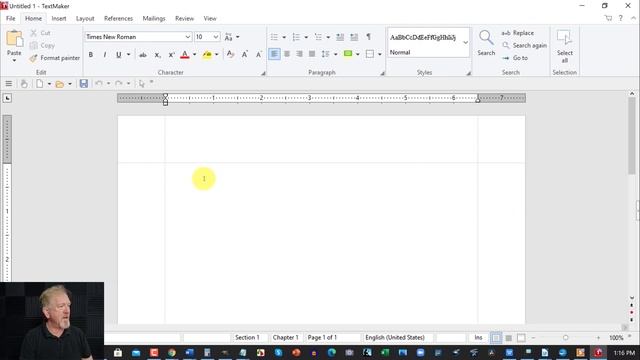Increase font size with grow font icon
Image resolution: width=640 pixels, height=360 pixels.
(244, 54)
